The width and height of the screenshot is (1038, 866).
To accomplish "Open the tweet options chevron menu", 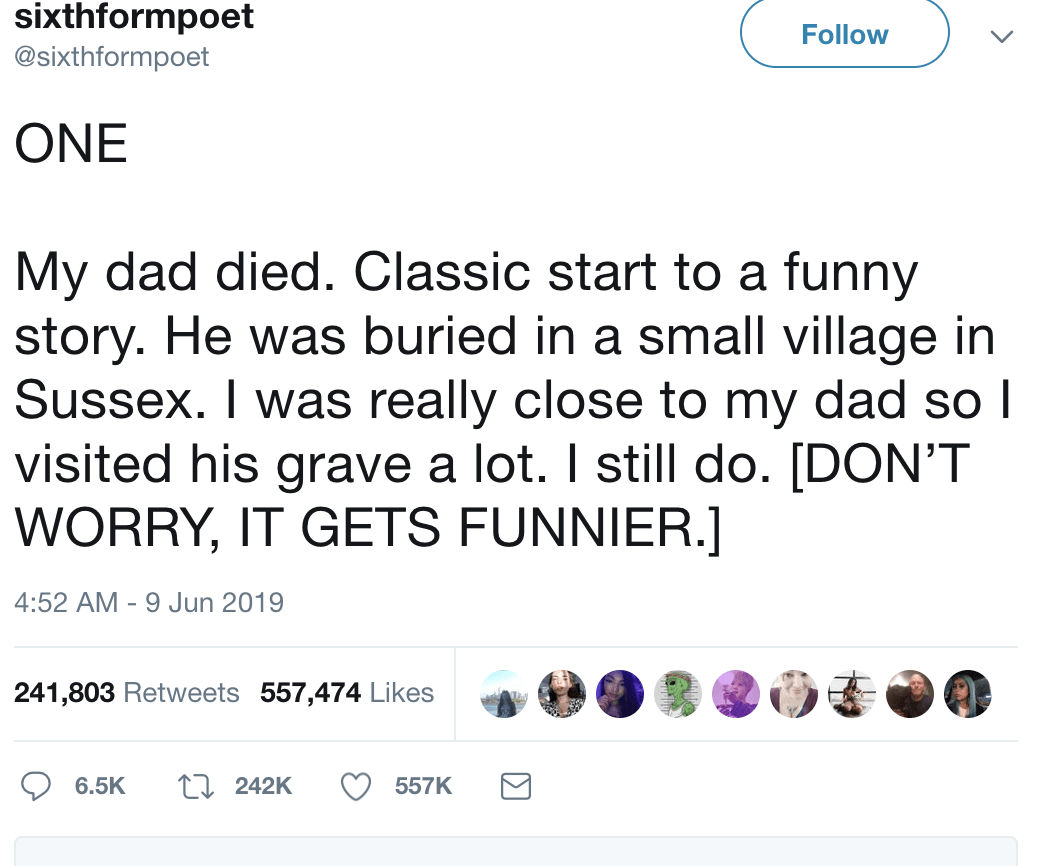I will pos(1002,36).
